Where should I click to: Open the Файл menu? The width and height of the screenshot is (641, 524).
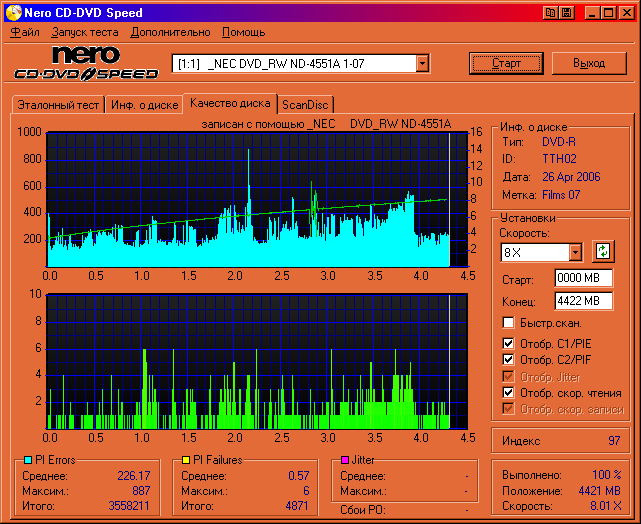click(x=25, y=32)
